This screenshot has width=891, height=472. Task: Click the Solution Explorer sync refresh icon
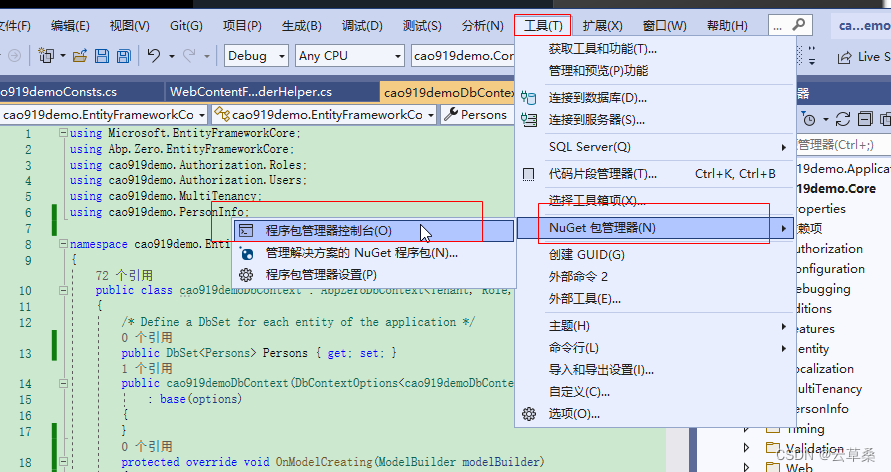843,119
